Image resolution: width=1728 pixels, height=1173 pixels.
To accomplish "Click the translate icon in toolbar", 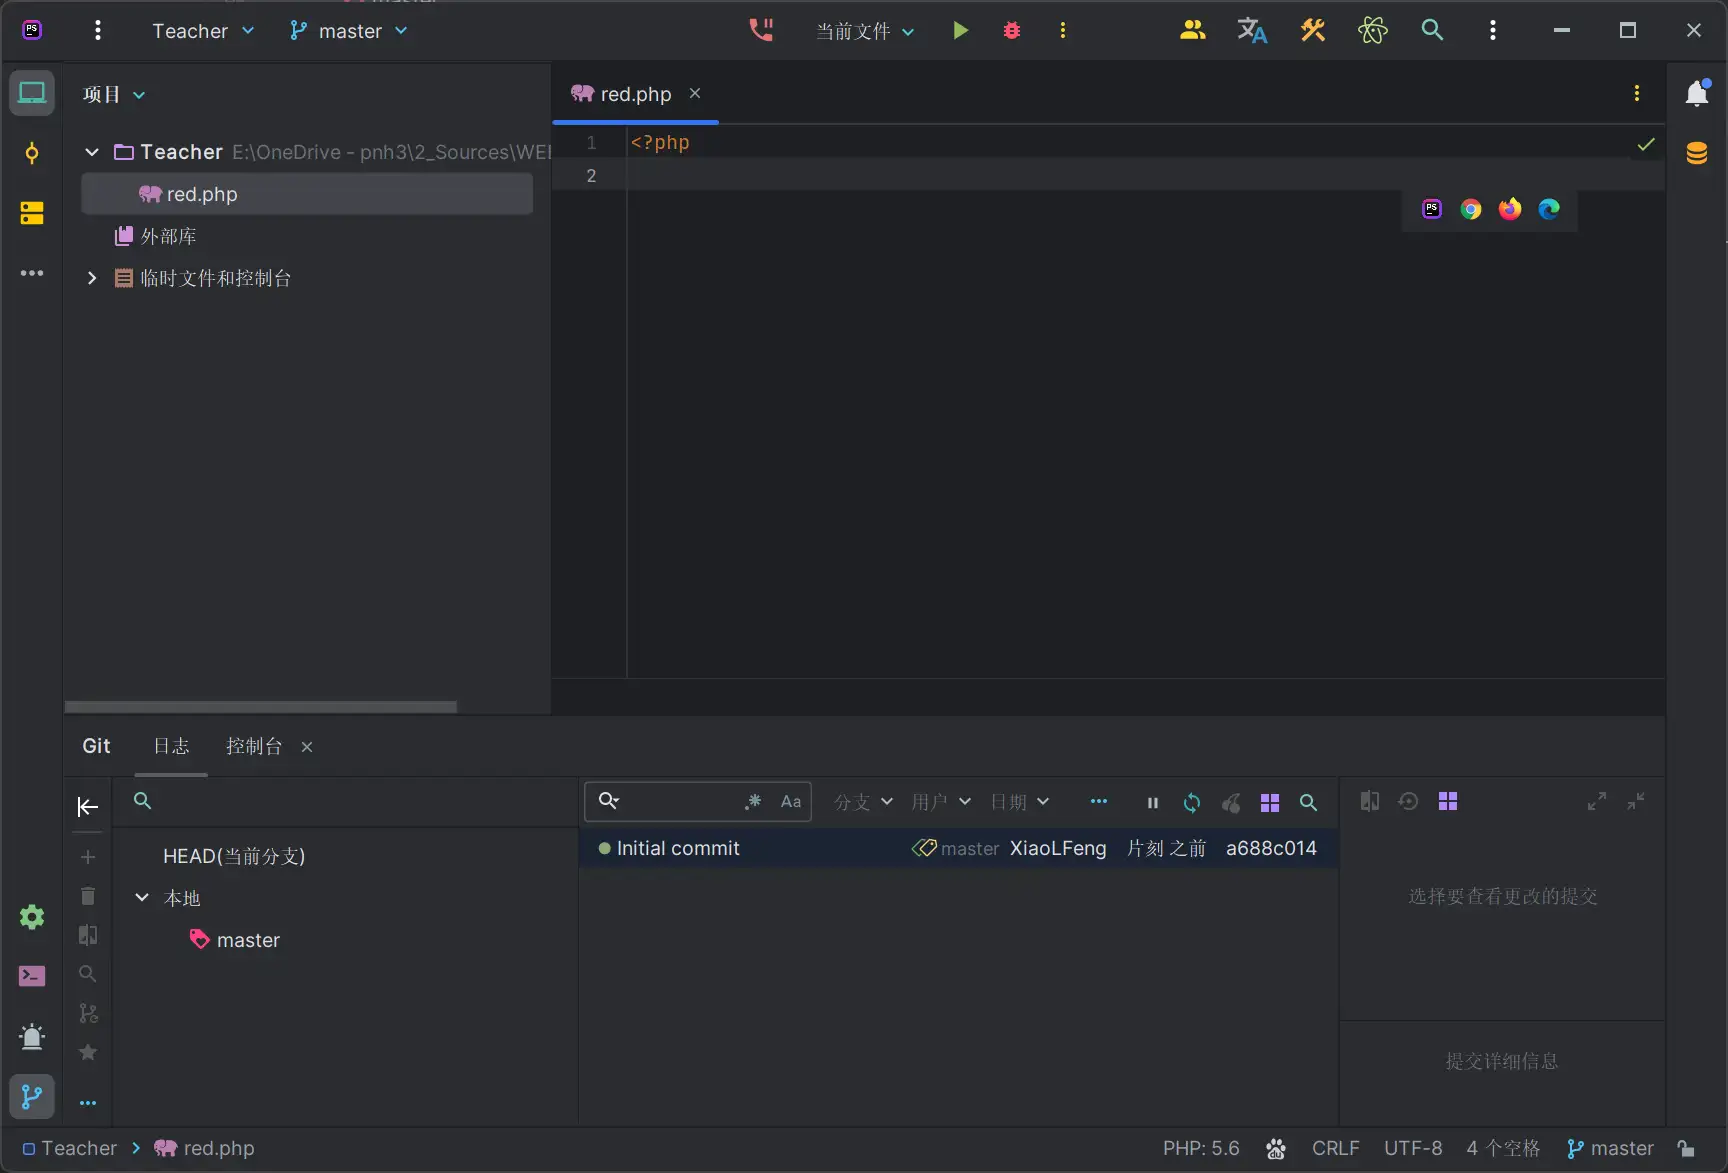I will pos(1252,31).
